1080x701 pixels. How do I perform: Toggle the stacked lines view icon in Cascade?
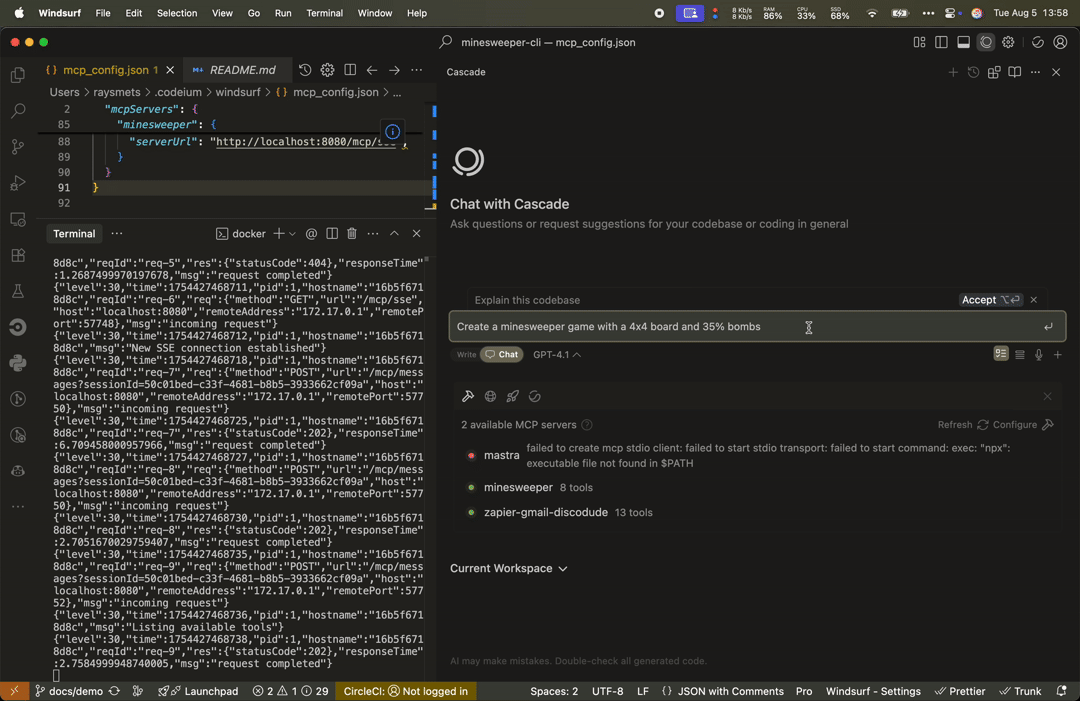(x=1020, y=355)
